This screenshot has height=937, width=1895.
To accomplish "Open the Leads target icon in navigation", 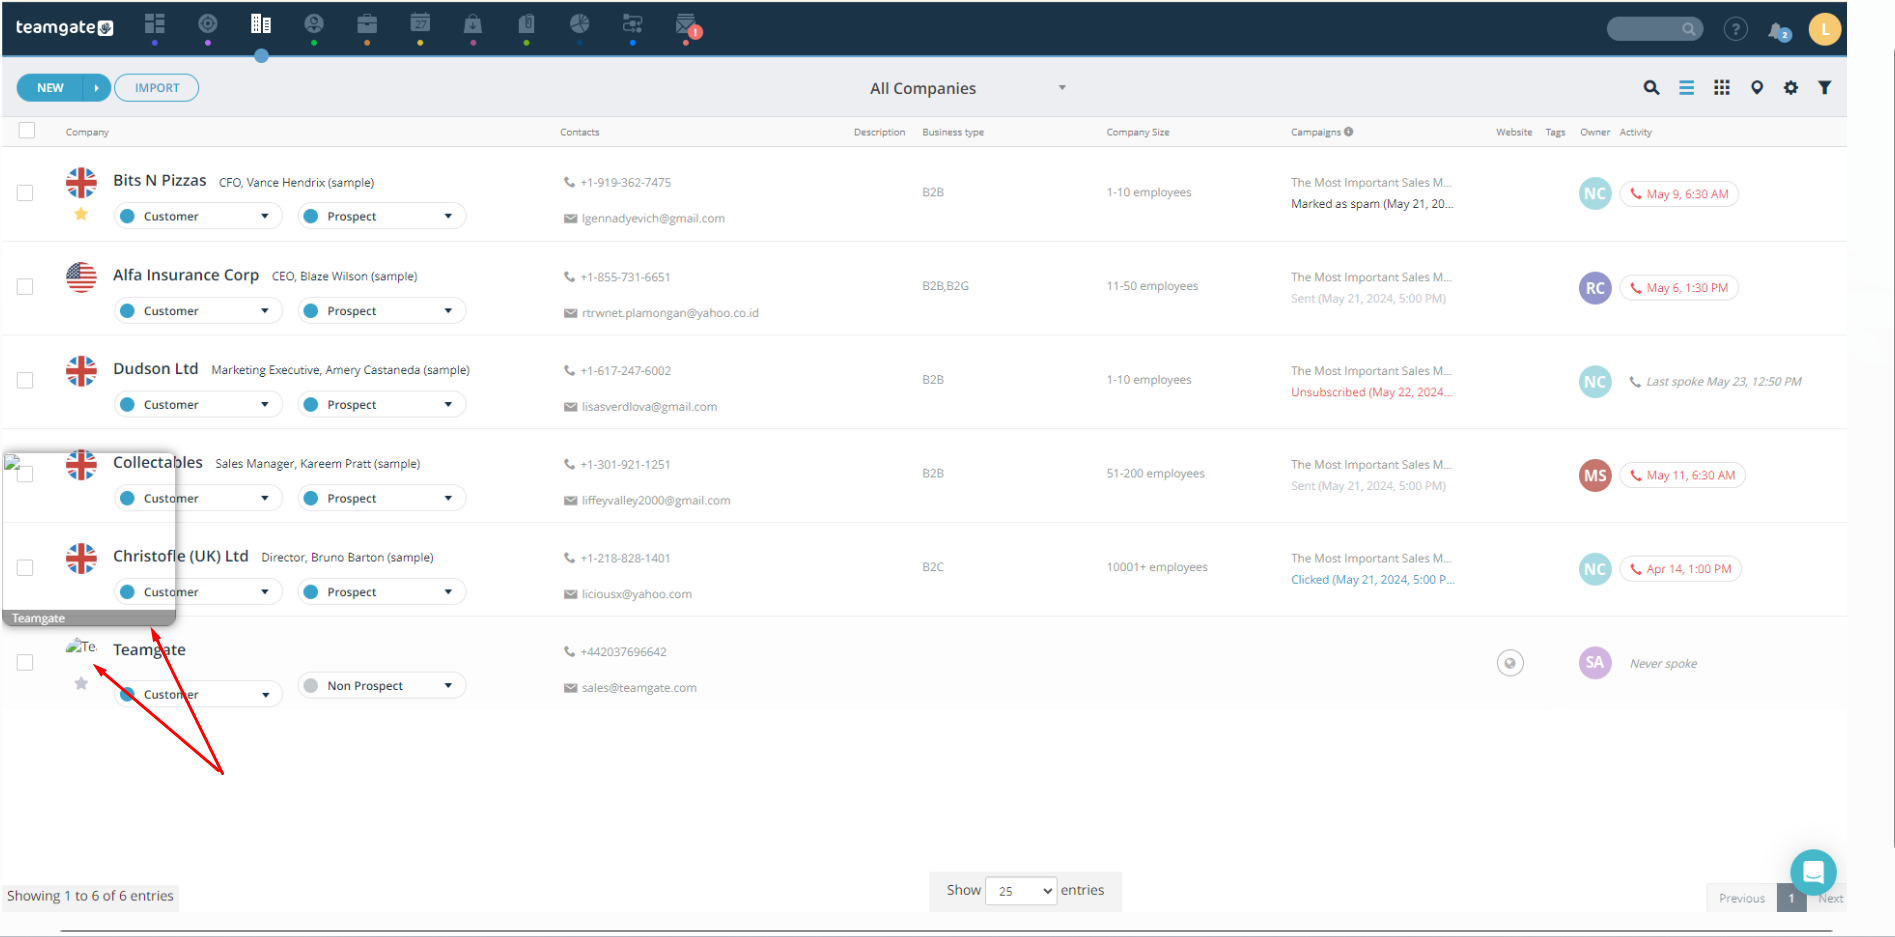I will tap(208, 24).
